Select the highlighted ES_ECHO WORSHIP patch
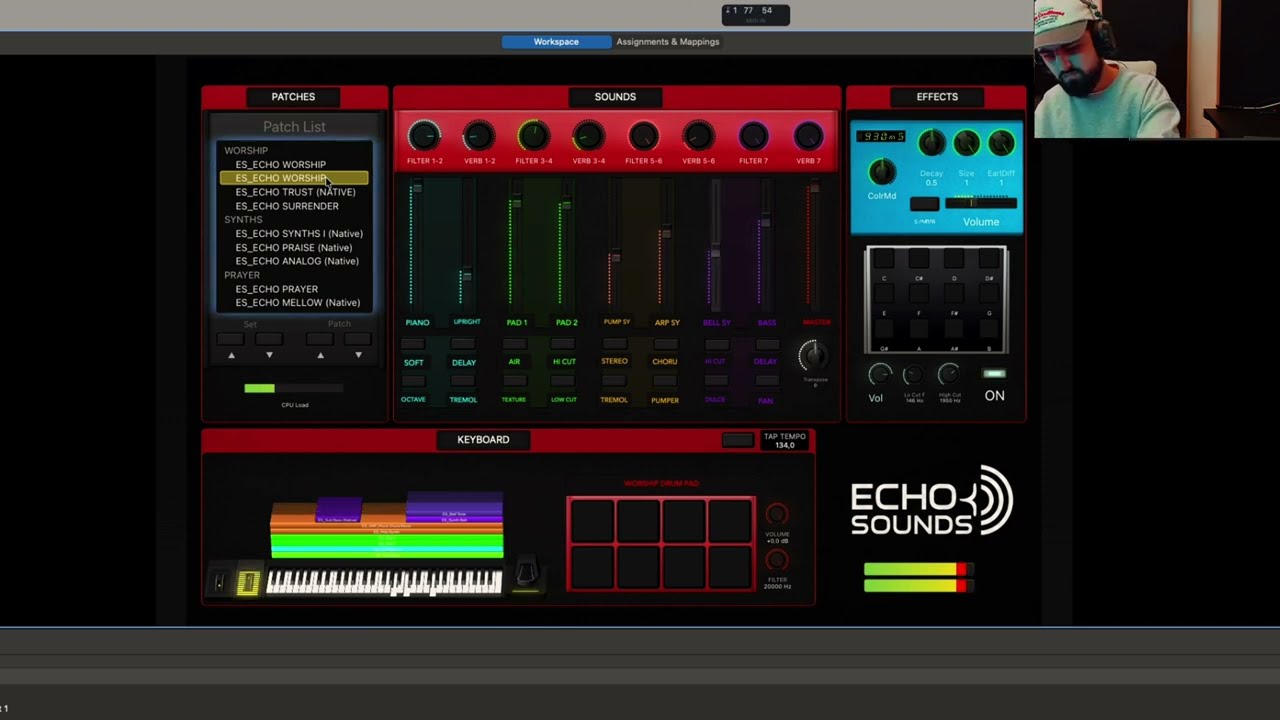 pos(294,178)
